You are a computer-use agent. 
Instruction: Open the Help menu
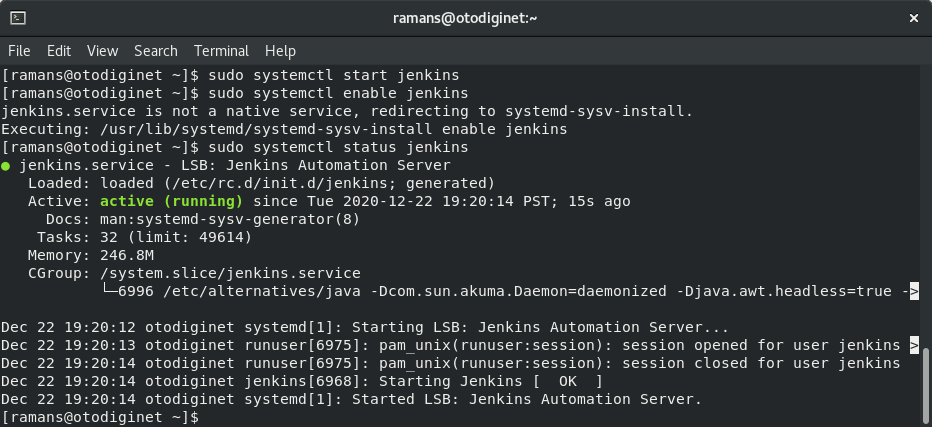pyautogui.click(x=280, y=51)
